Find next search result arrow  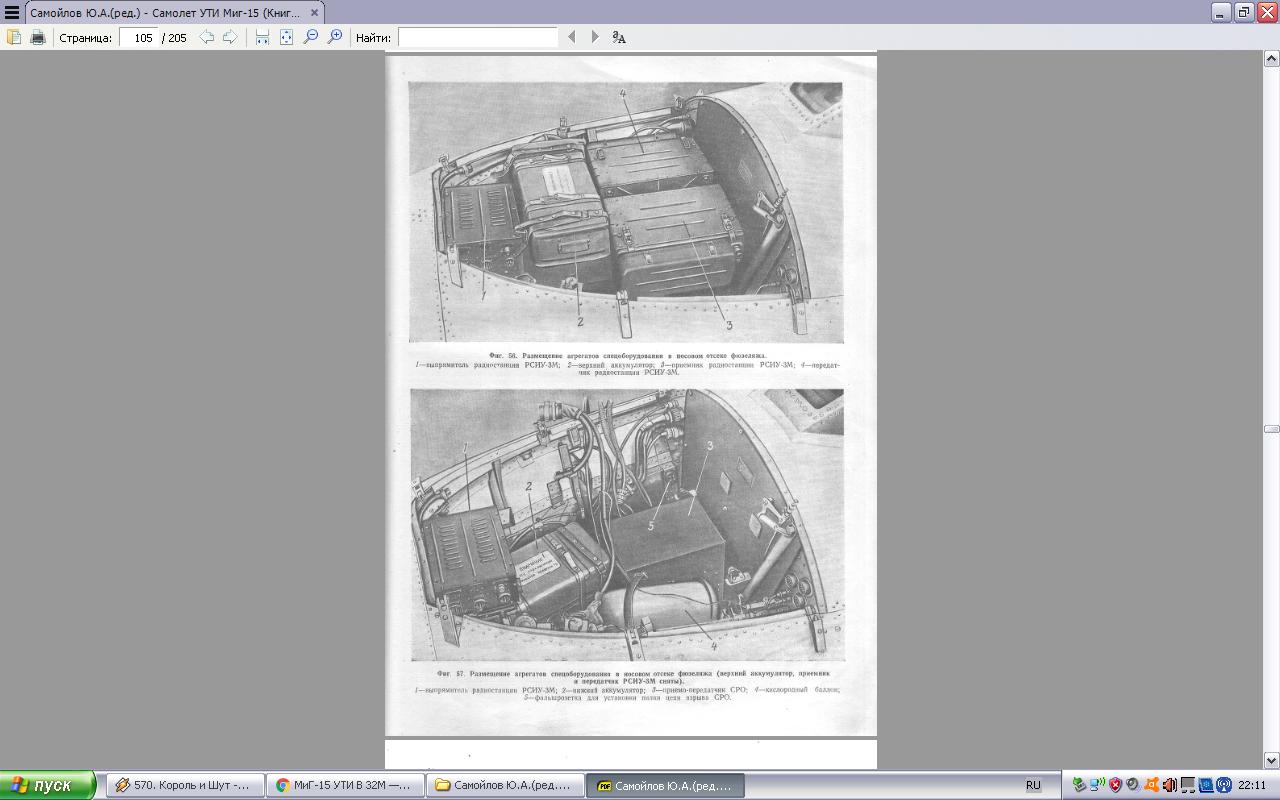tap(595, 37)
